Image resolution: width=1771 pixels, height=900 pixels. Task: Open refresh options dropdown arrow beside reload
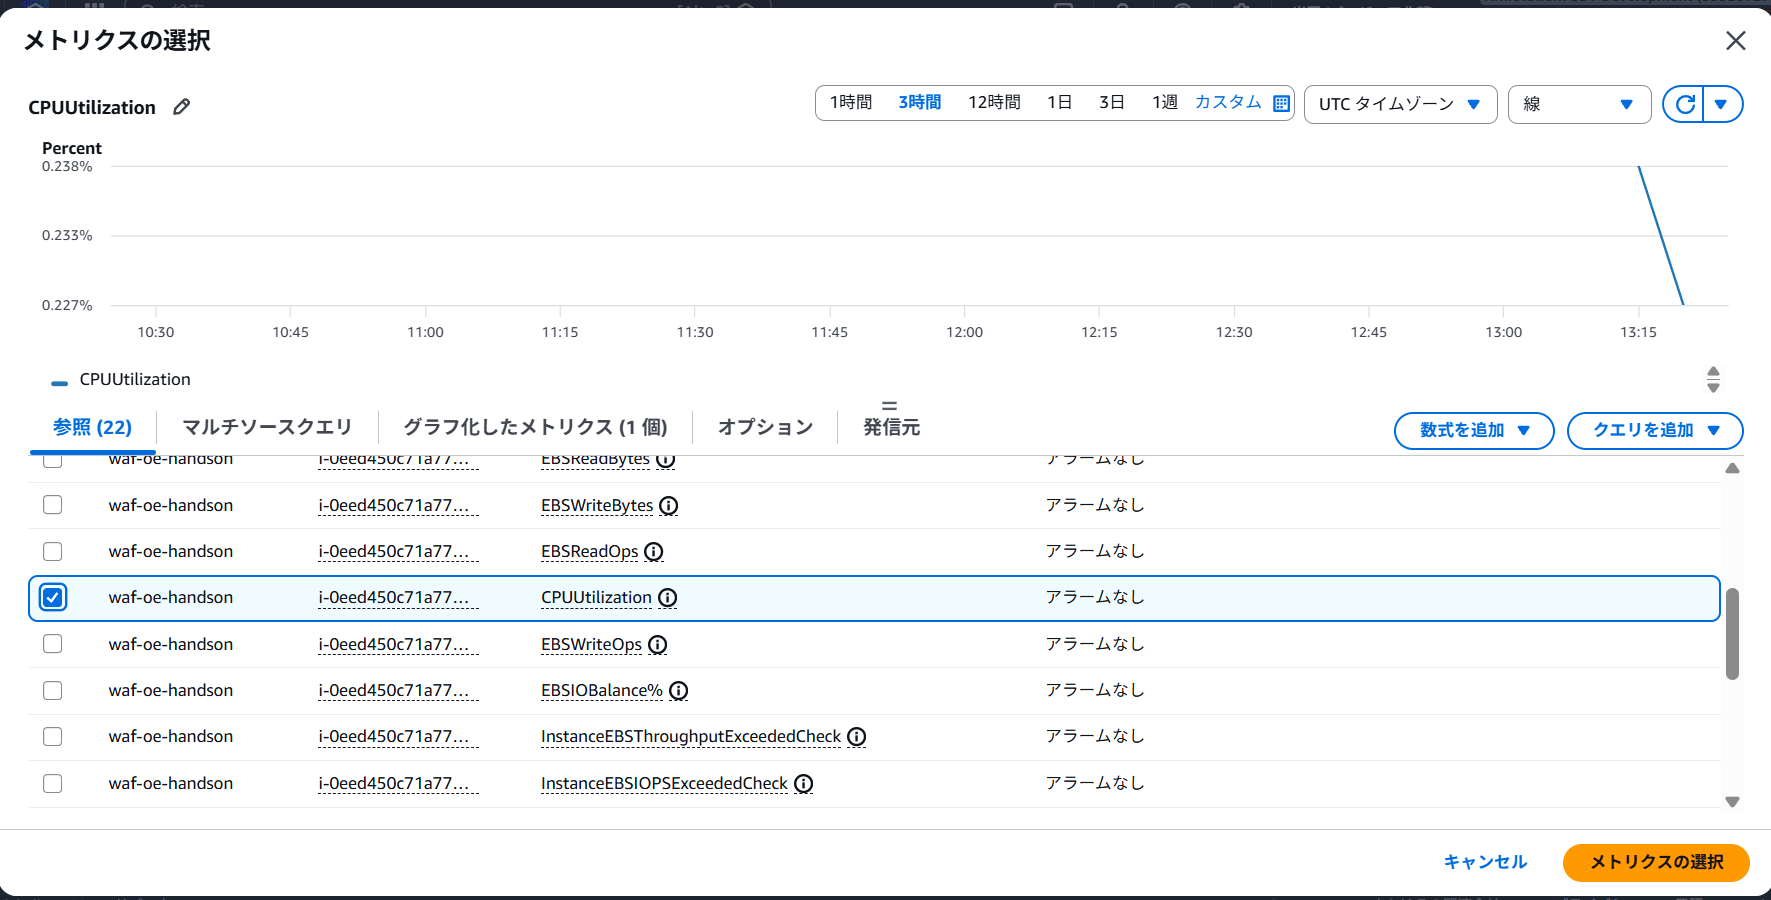[x=1721, y=104]
